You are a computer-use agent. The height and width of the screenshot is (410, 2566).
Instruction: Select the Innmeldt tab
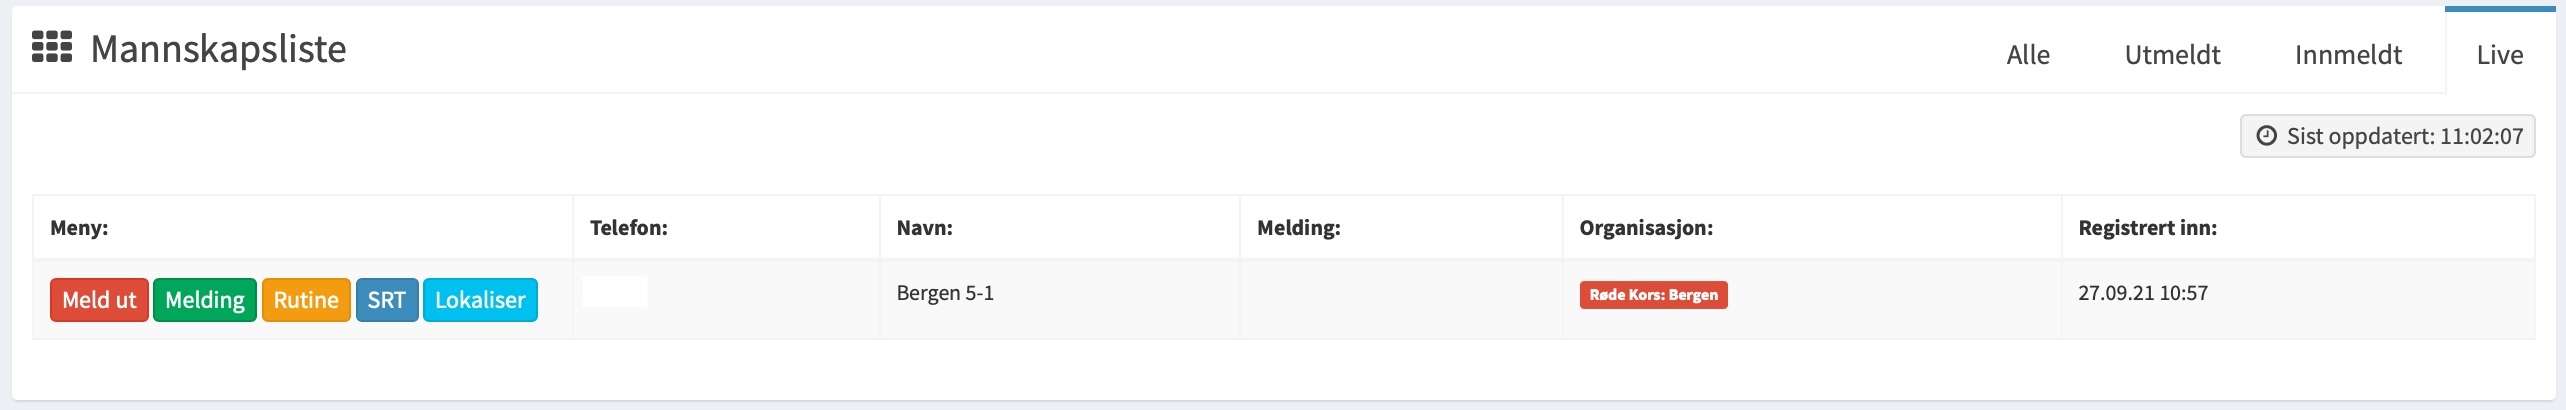(x=2347, y=55)
